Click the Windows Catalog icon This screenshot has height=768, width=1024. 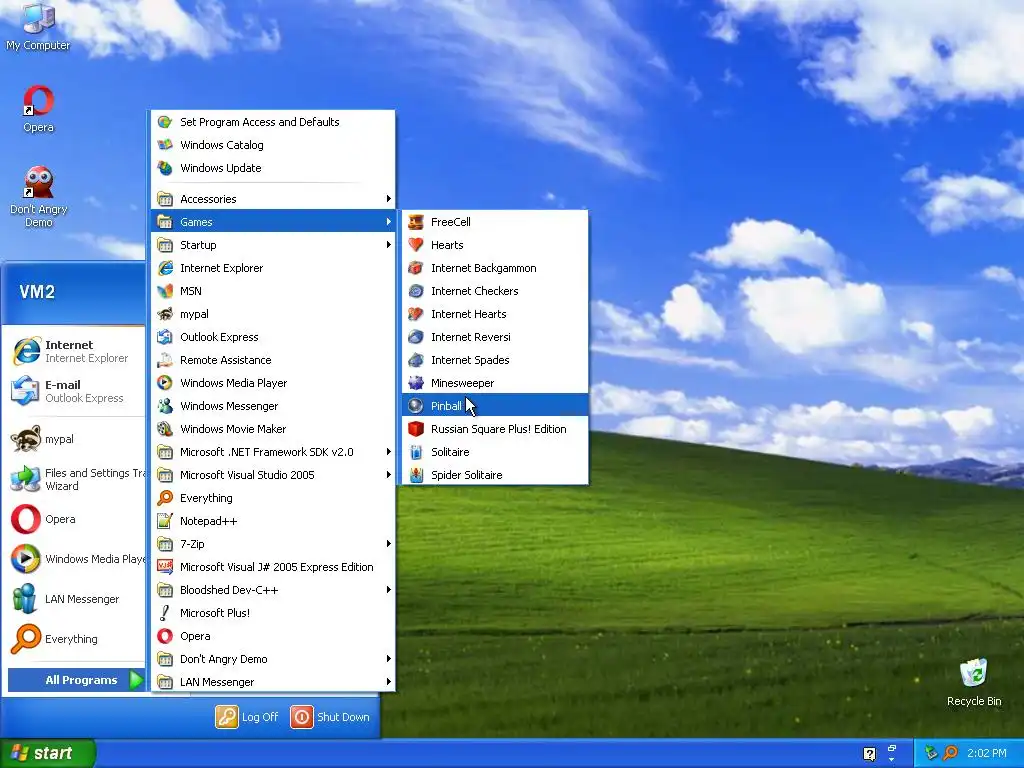pos(165,145)
